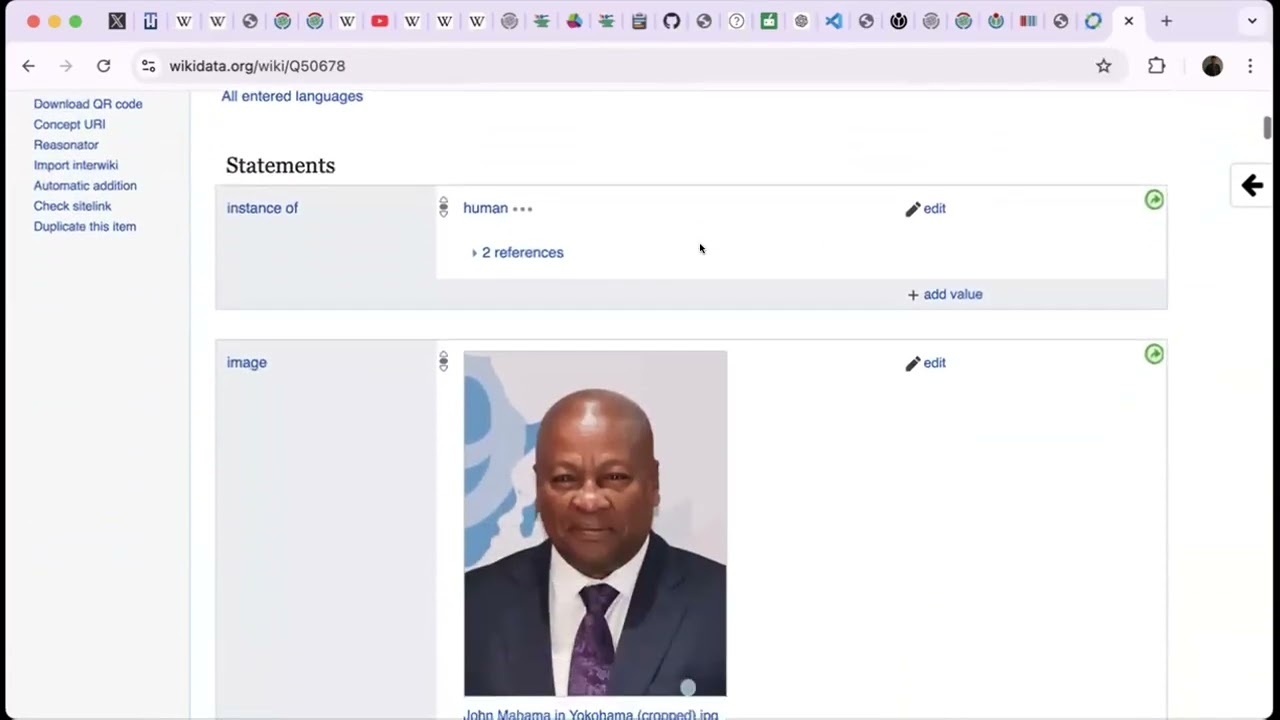Open the tab with the green robot icon
Viewport: 1280px width, 720px height.
(768, 21)
